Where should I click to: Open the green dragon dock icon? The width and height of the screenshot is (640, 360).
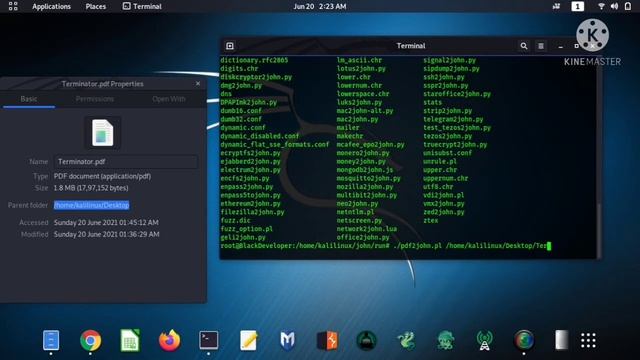(406, 340)
